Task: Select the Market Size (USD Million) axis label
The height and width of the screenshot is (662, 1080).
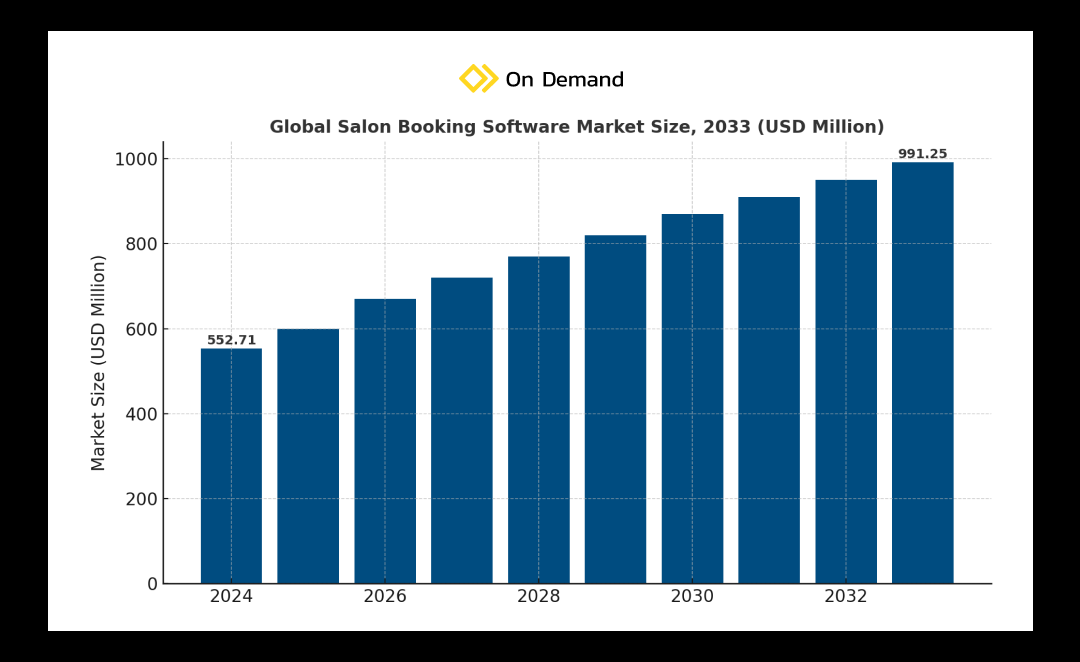Action: pos(99,362)
